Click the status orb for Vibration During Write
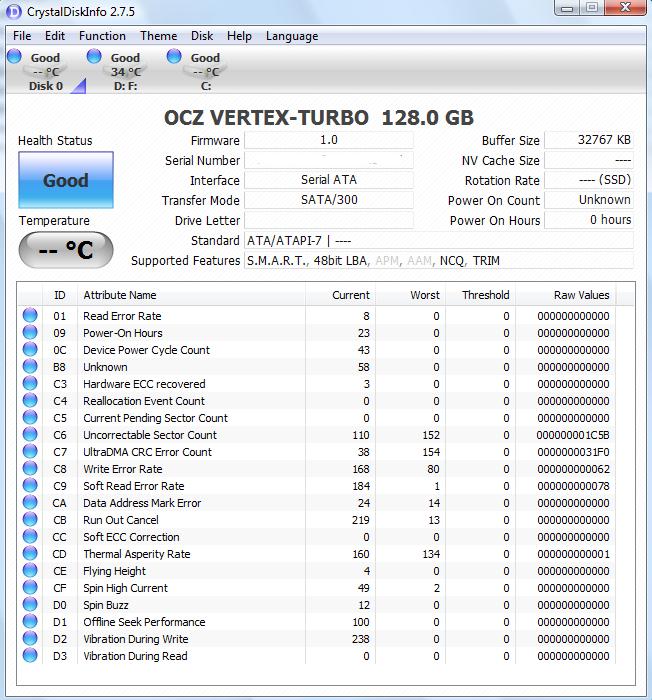The image size is (652, 700). coord(30,638)
